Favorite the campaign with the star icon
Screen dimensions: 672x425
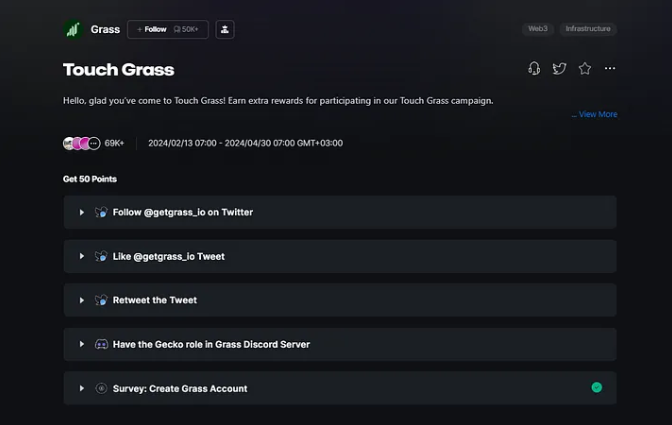click(585, 69)
